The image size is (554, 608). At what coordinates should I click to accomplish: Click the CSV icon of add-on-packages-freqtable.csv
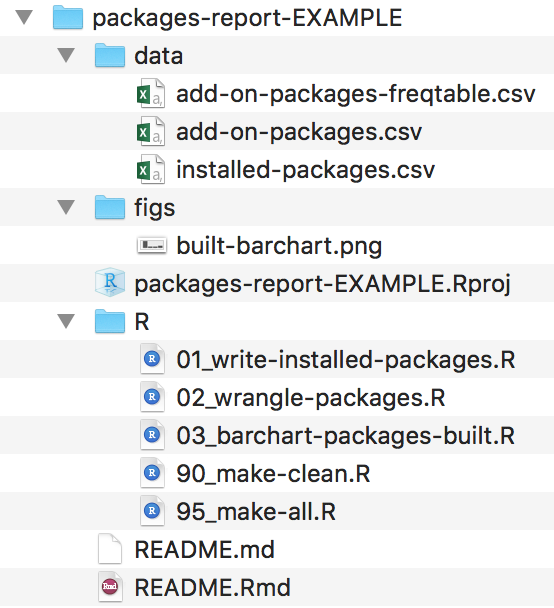tap(151, 93)
